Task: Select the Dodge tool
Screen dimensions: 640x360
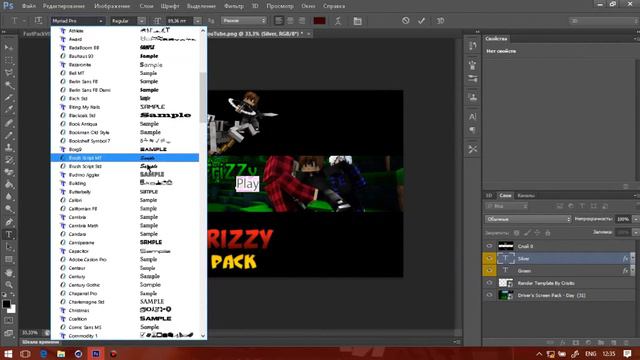Action: point(9,210)
